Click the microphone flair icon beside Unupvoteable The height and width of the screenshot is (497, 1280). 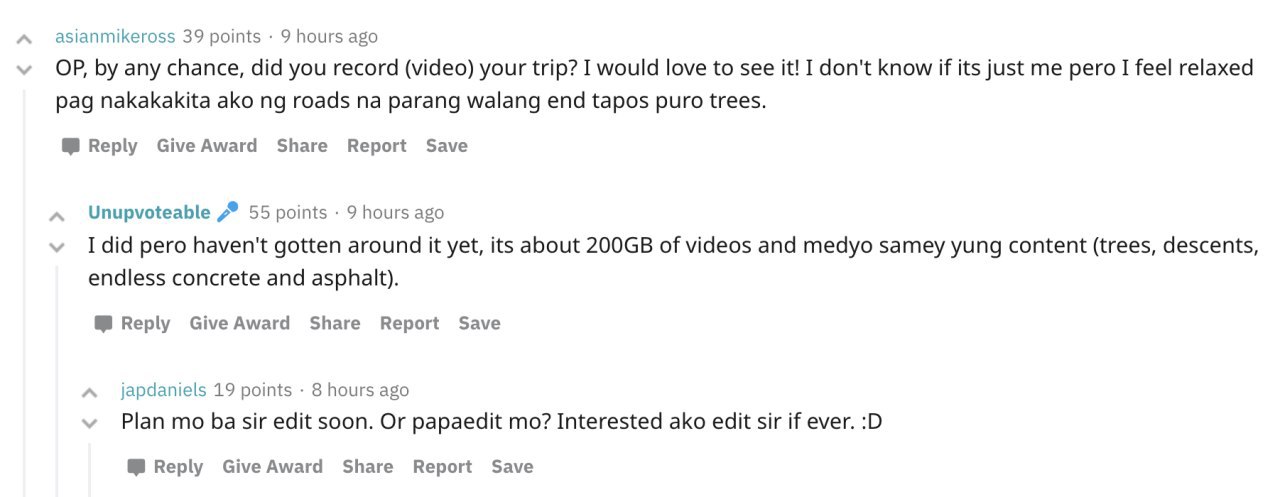tap(228, 212)
